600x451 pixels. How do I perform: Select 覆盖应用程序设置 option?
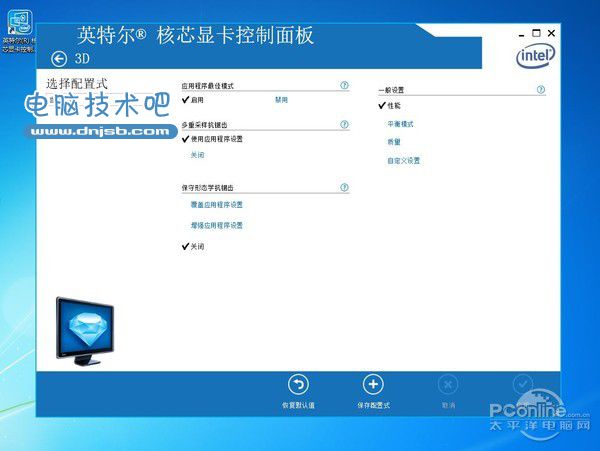click(217, 205)
